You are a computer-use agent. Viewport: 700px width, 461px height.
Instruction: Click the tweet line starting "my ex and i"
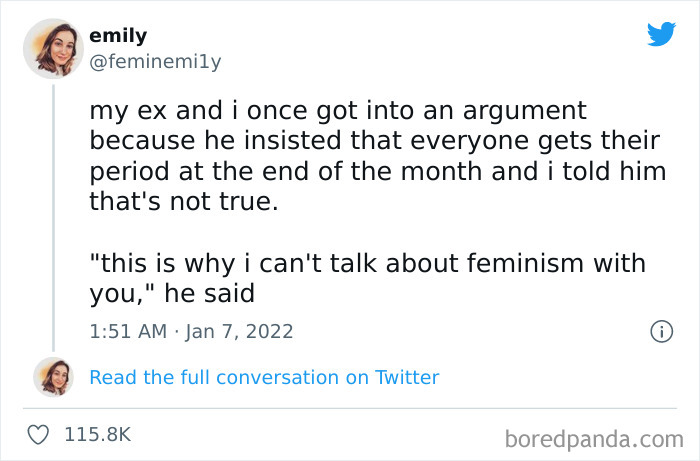pyautogui.click(x=338, y=109)
